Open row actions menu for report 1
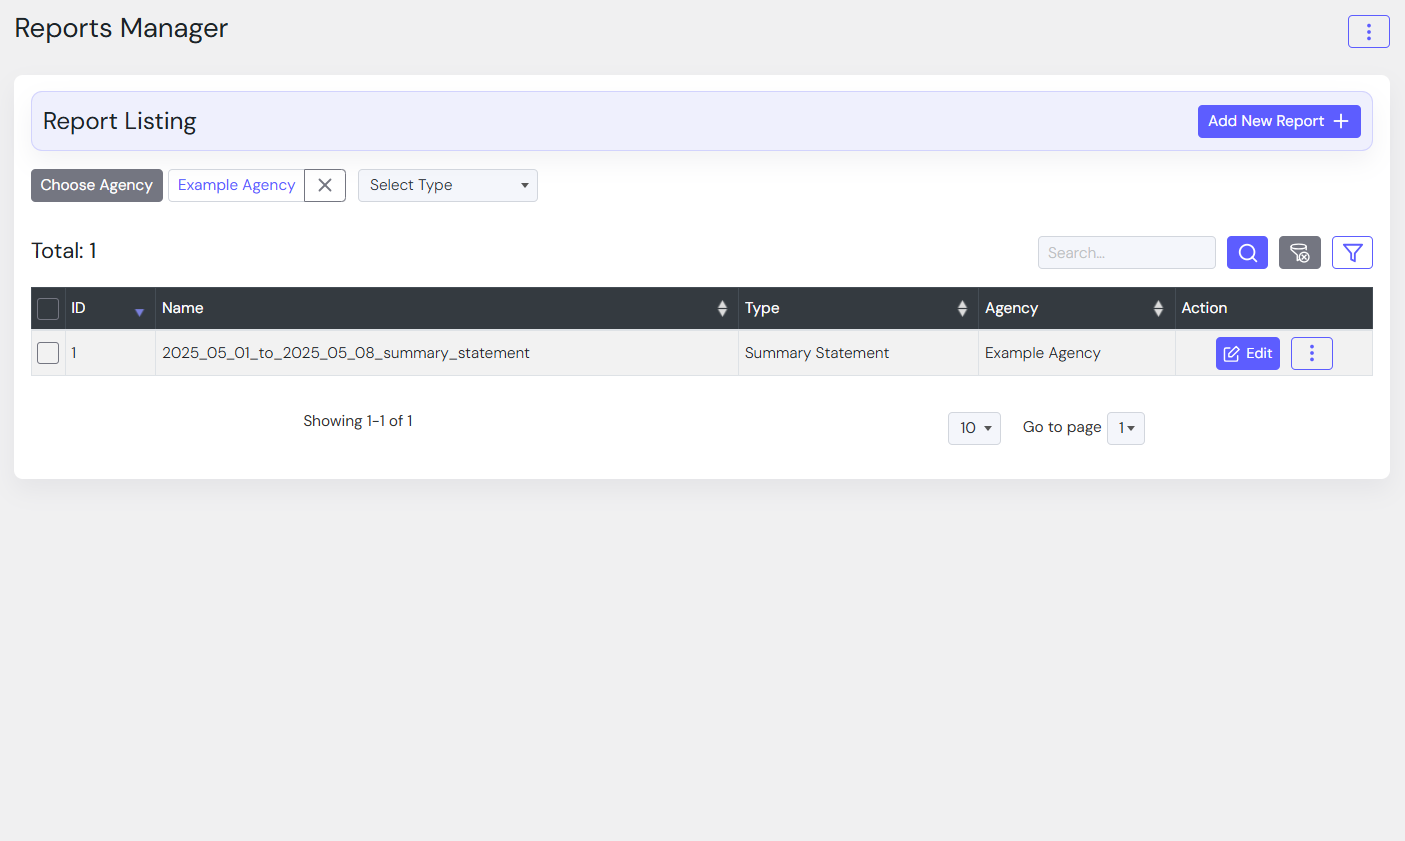 click(x=1311, y=353)
